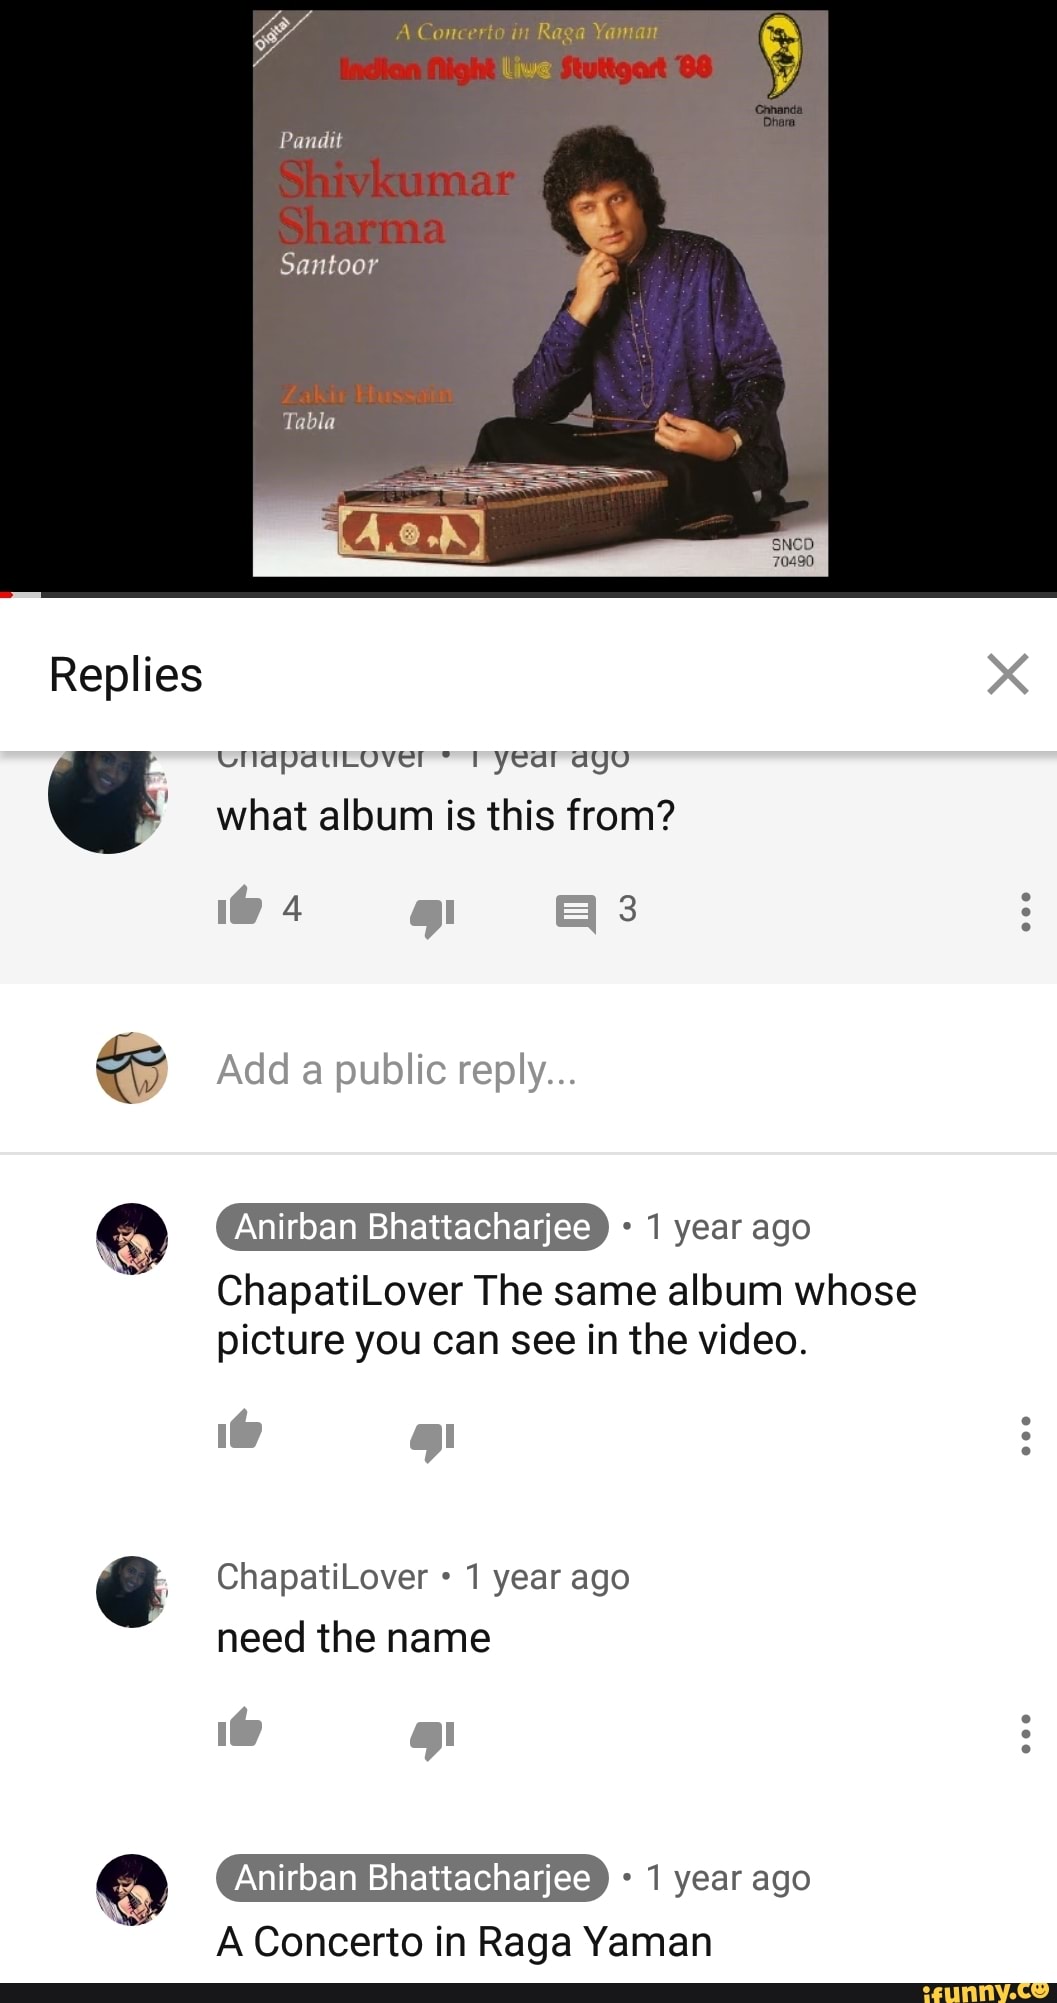
Task: Tap your cartoon avatar beside the reply field
Action: point(132,1068)
